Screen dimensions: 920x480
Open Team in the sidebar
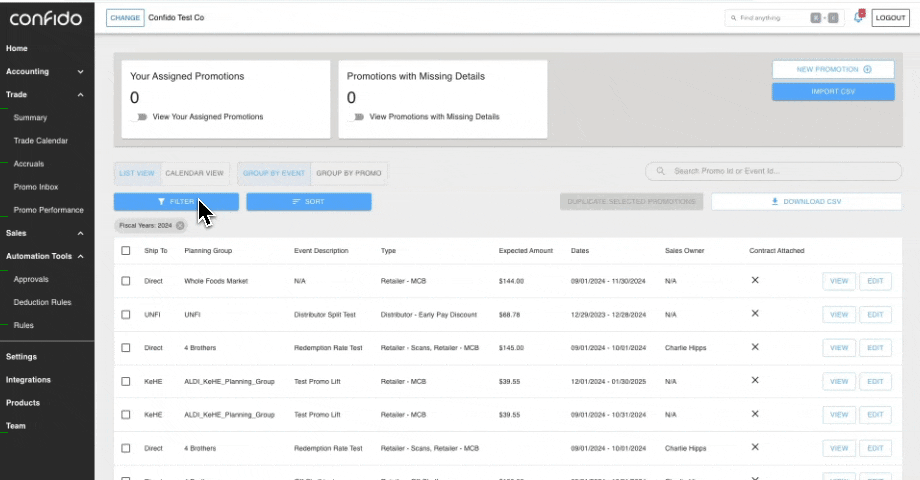click(x=16, y=426)
